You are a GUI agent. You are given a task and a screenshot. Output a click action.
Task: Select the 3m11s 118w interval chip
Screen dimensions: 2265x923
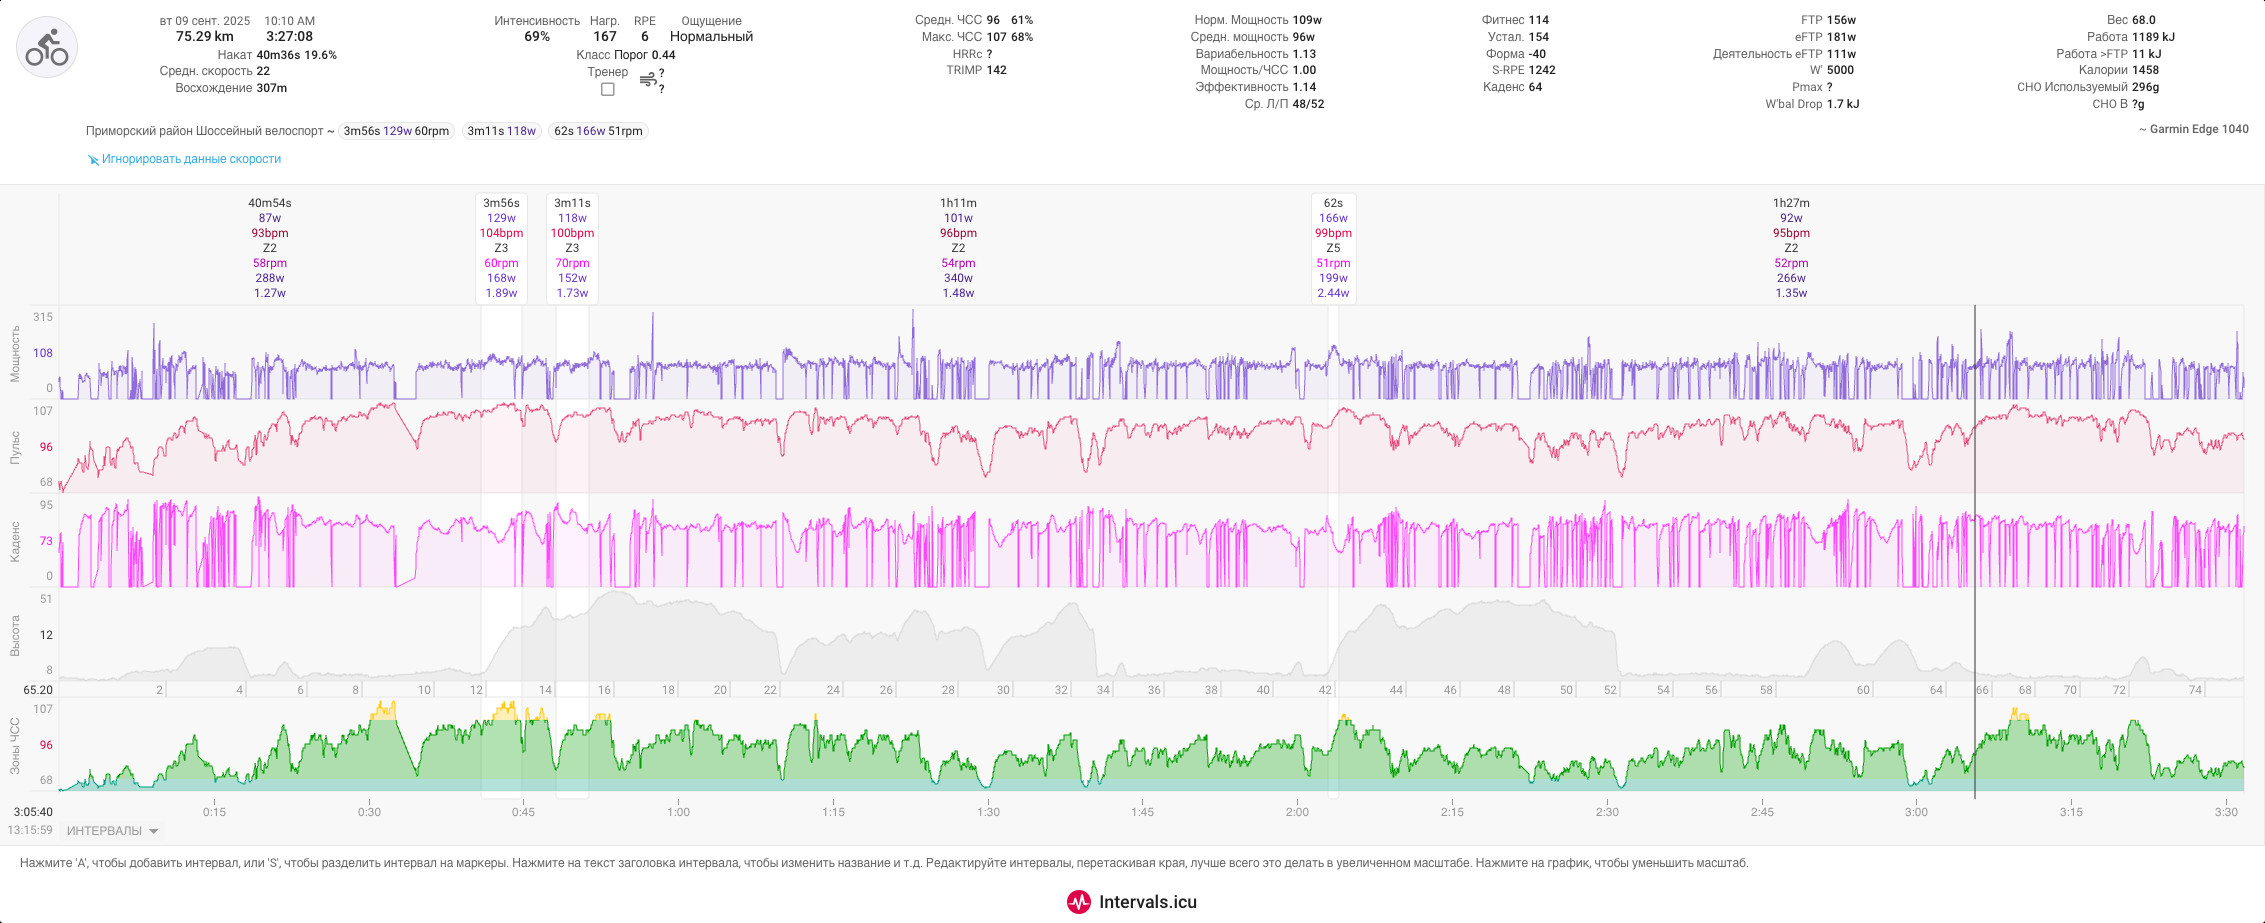502,131
